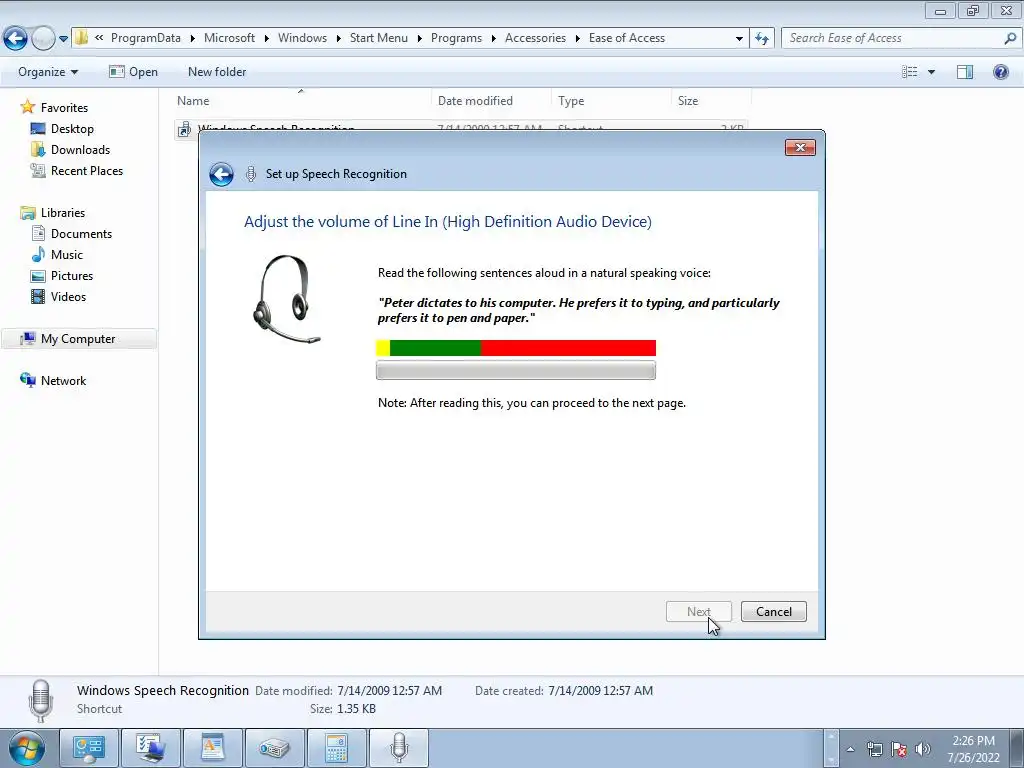
Task: Select Accessories in the address breadcrumb
Action: [x=536, y=38]
